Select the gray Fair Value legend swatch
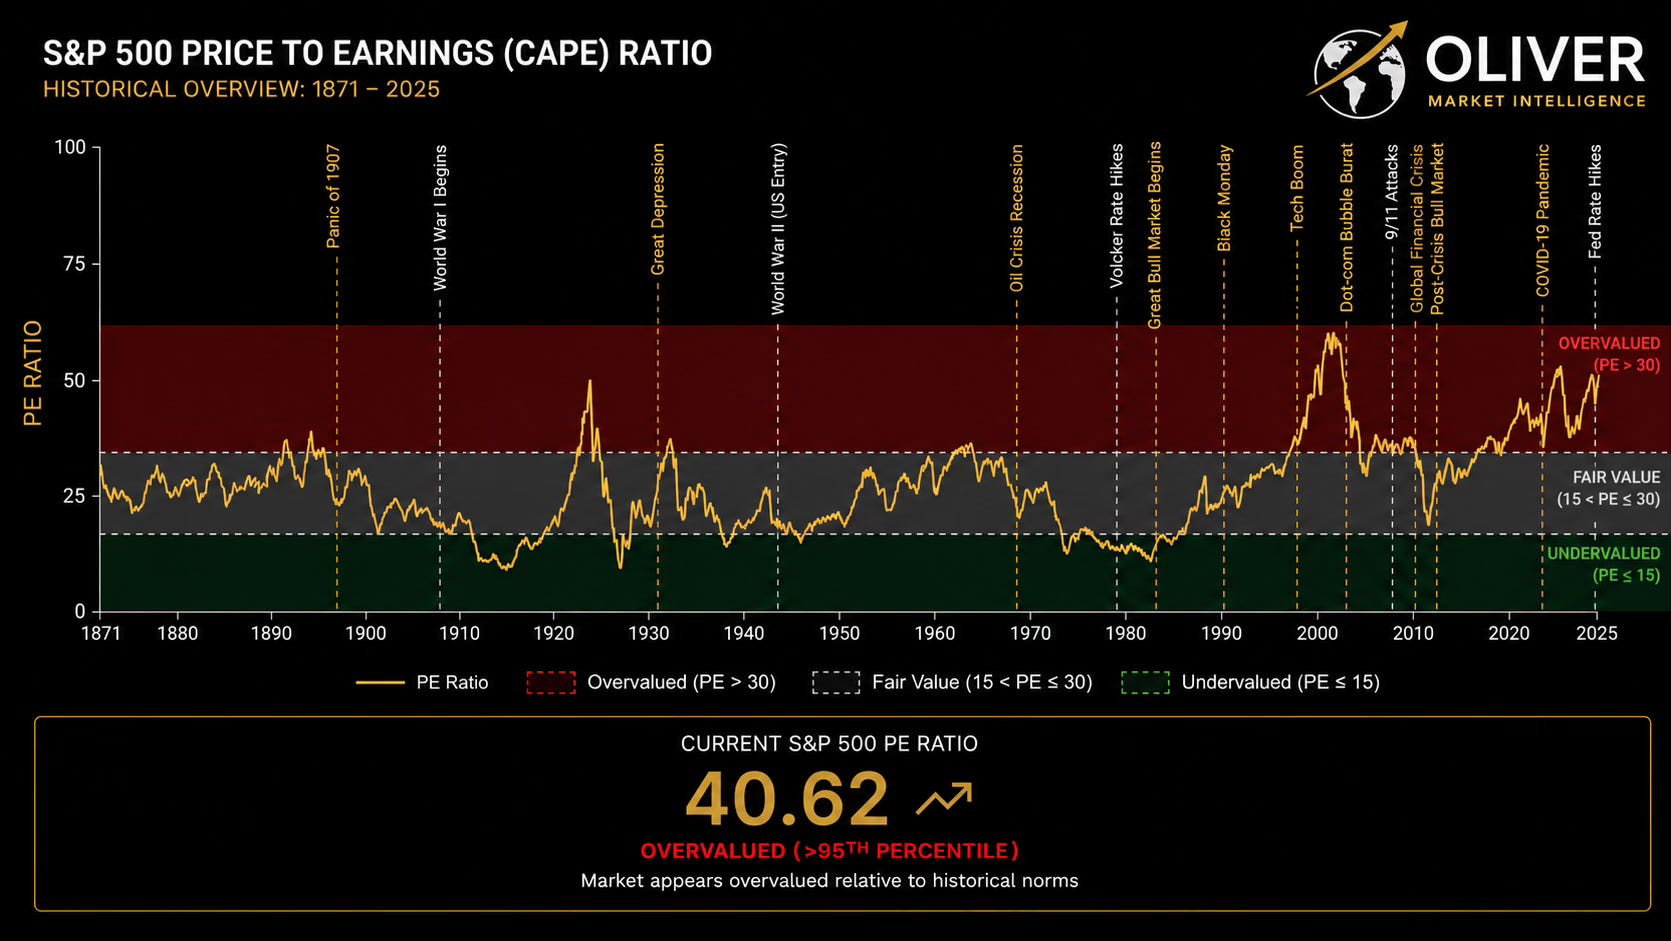Viewport: 1671px width, 941px height. click(x=836, y=683)
